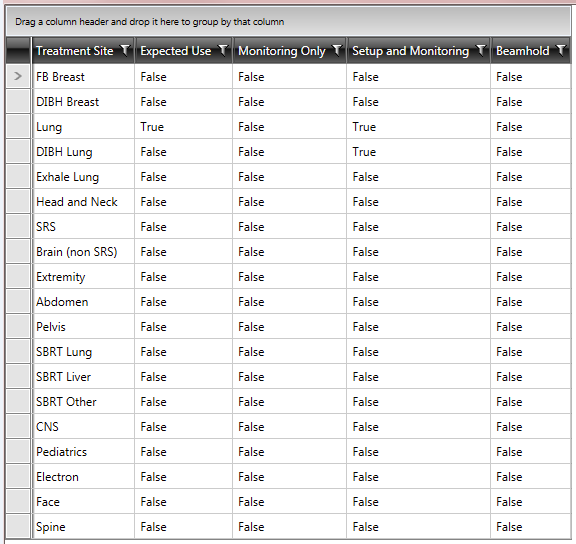This screenshot has width=576, height=544.
Task: Select row header beside Spine
Action: pyautogui.click(x=18, y=526)
